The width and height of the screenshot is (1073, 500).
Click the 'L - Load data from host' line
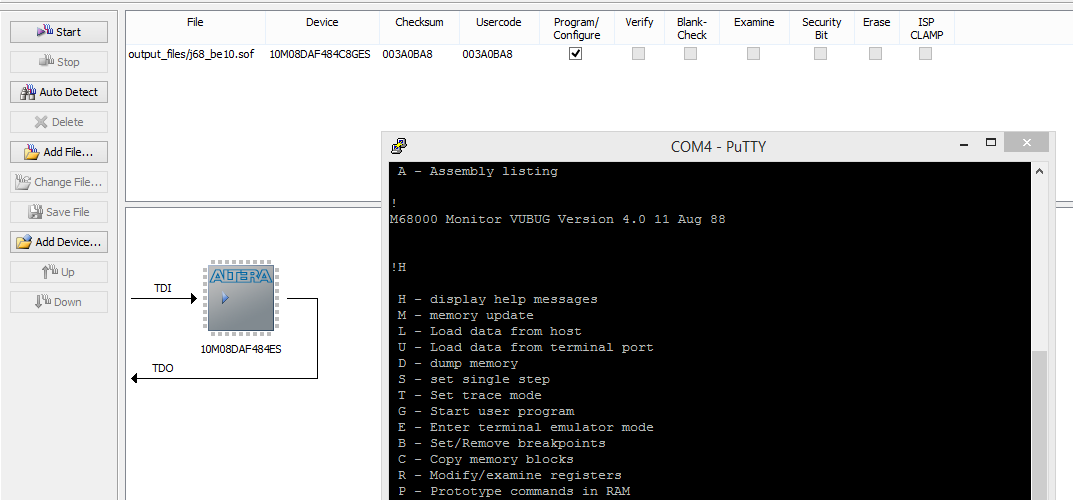[x=489, y=331]
